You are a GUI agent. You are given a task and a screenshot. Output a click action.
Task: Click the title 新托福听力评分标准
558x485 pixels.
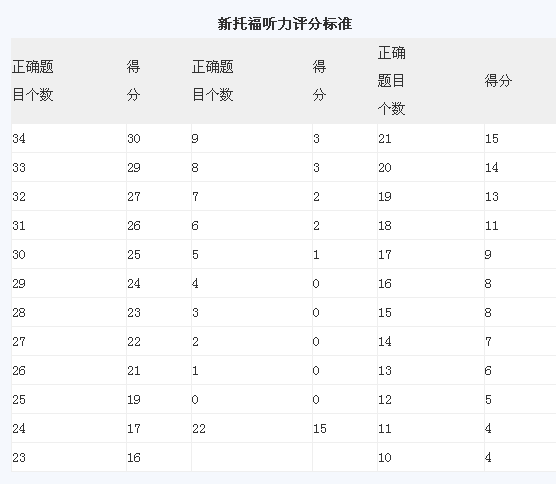285,24
